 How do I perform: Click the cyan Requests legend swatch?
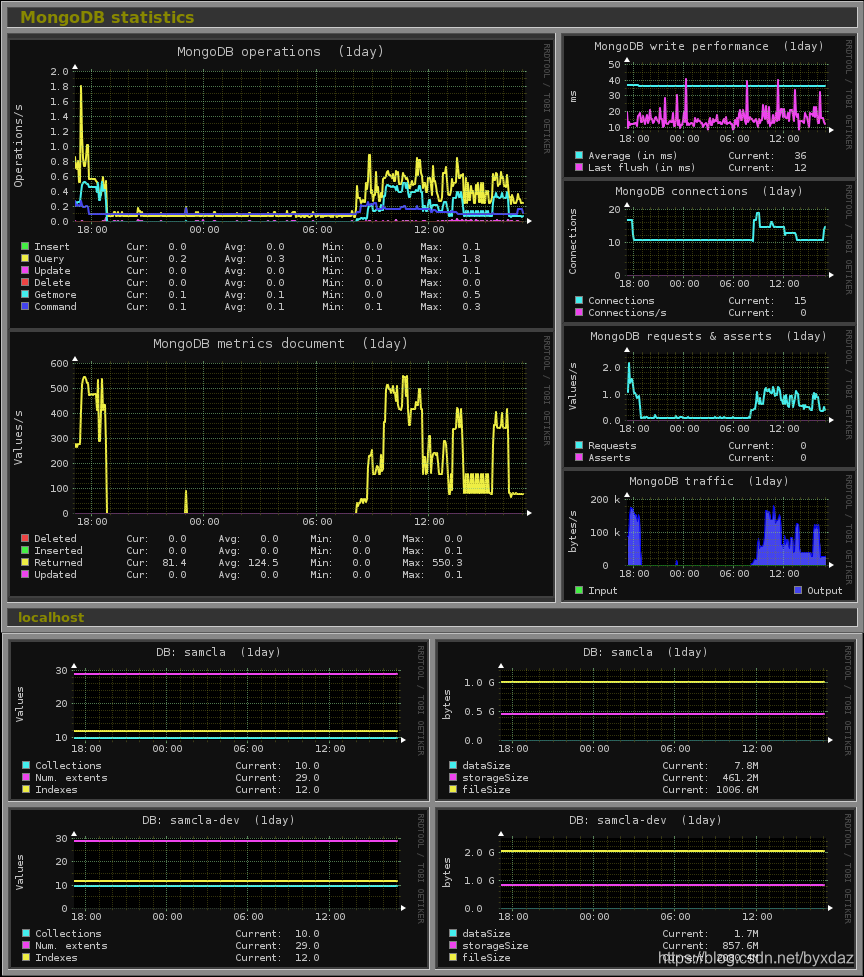click(579, 446)
